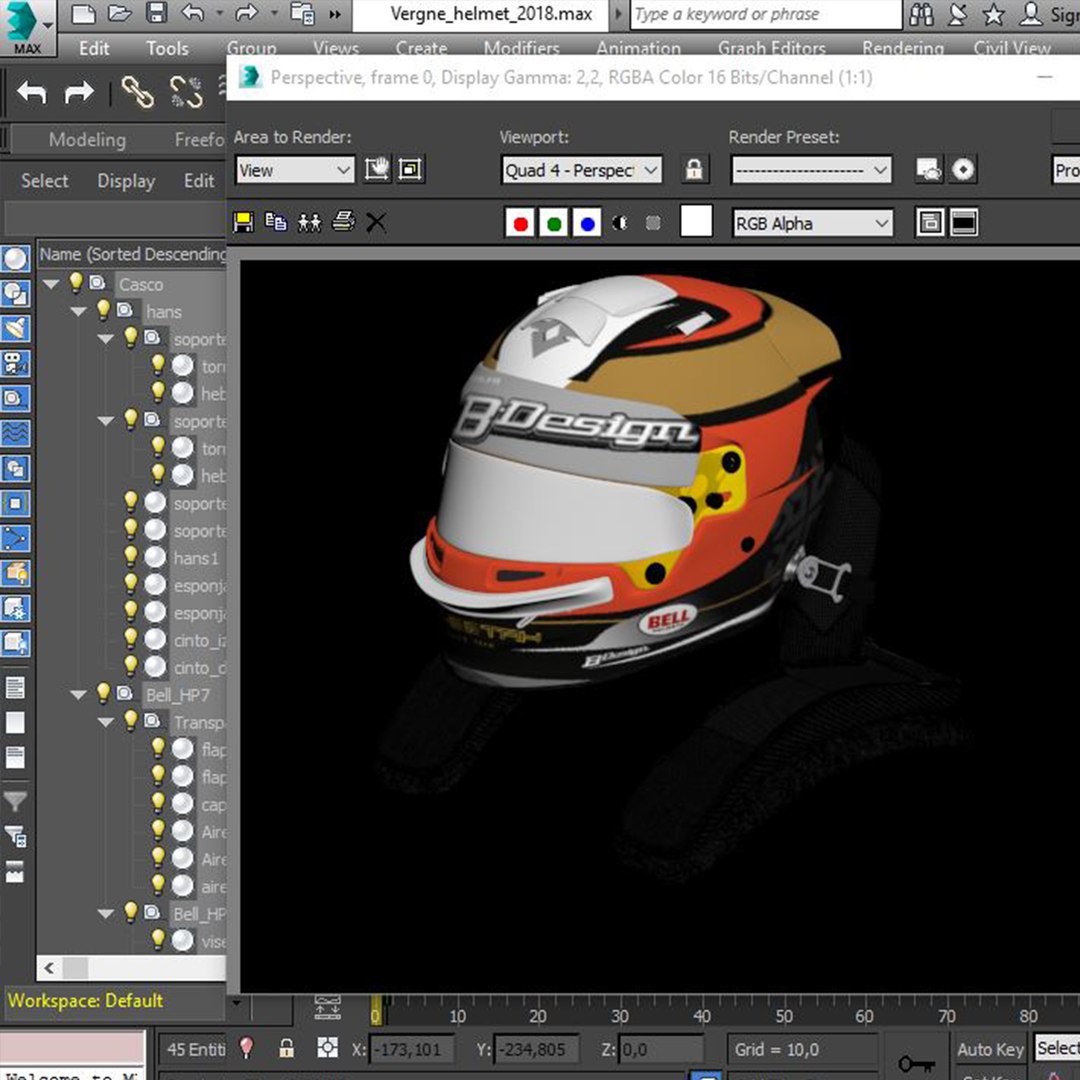Select the cinto_i tree item

click(200, 640)
